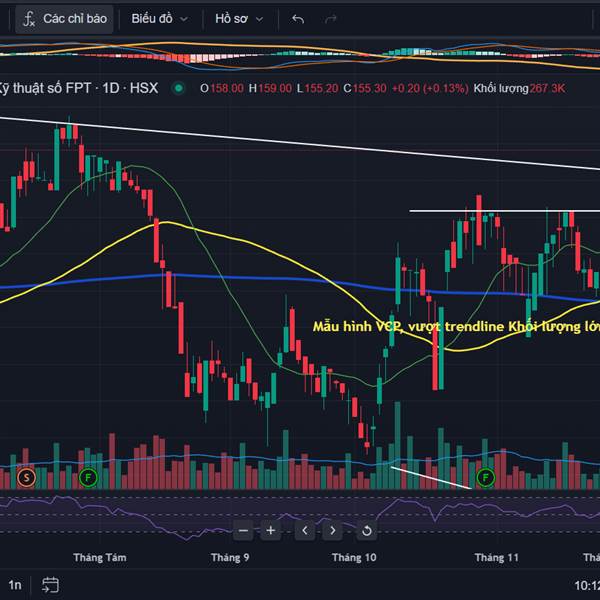
Task: Click the Tháng Tám time axis label
Action: (100, 558)
